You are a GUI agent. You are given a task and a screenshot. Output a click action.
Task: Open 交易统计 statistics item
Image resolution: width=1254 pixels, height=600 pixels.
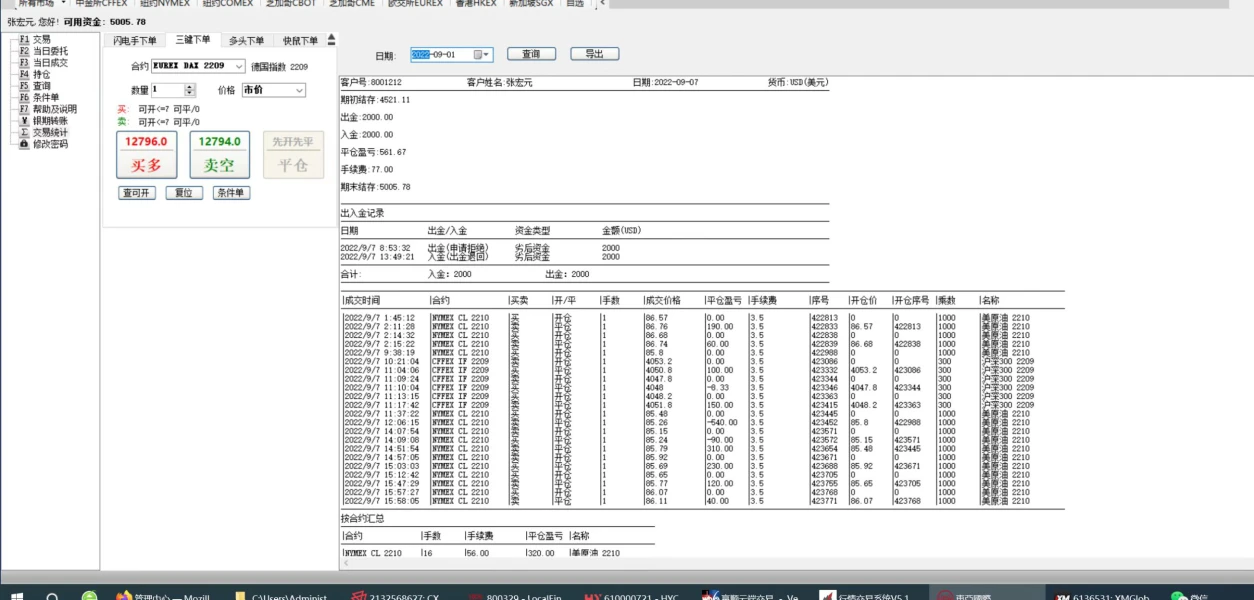tap(49, 132)
